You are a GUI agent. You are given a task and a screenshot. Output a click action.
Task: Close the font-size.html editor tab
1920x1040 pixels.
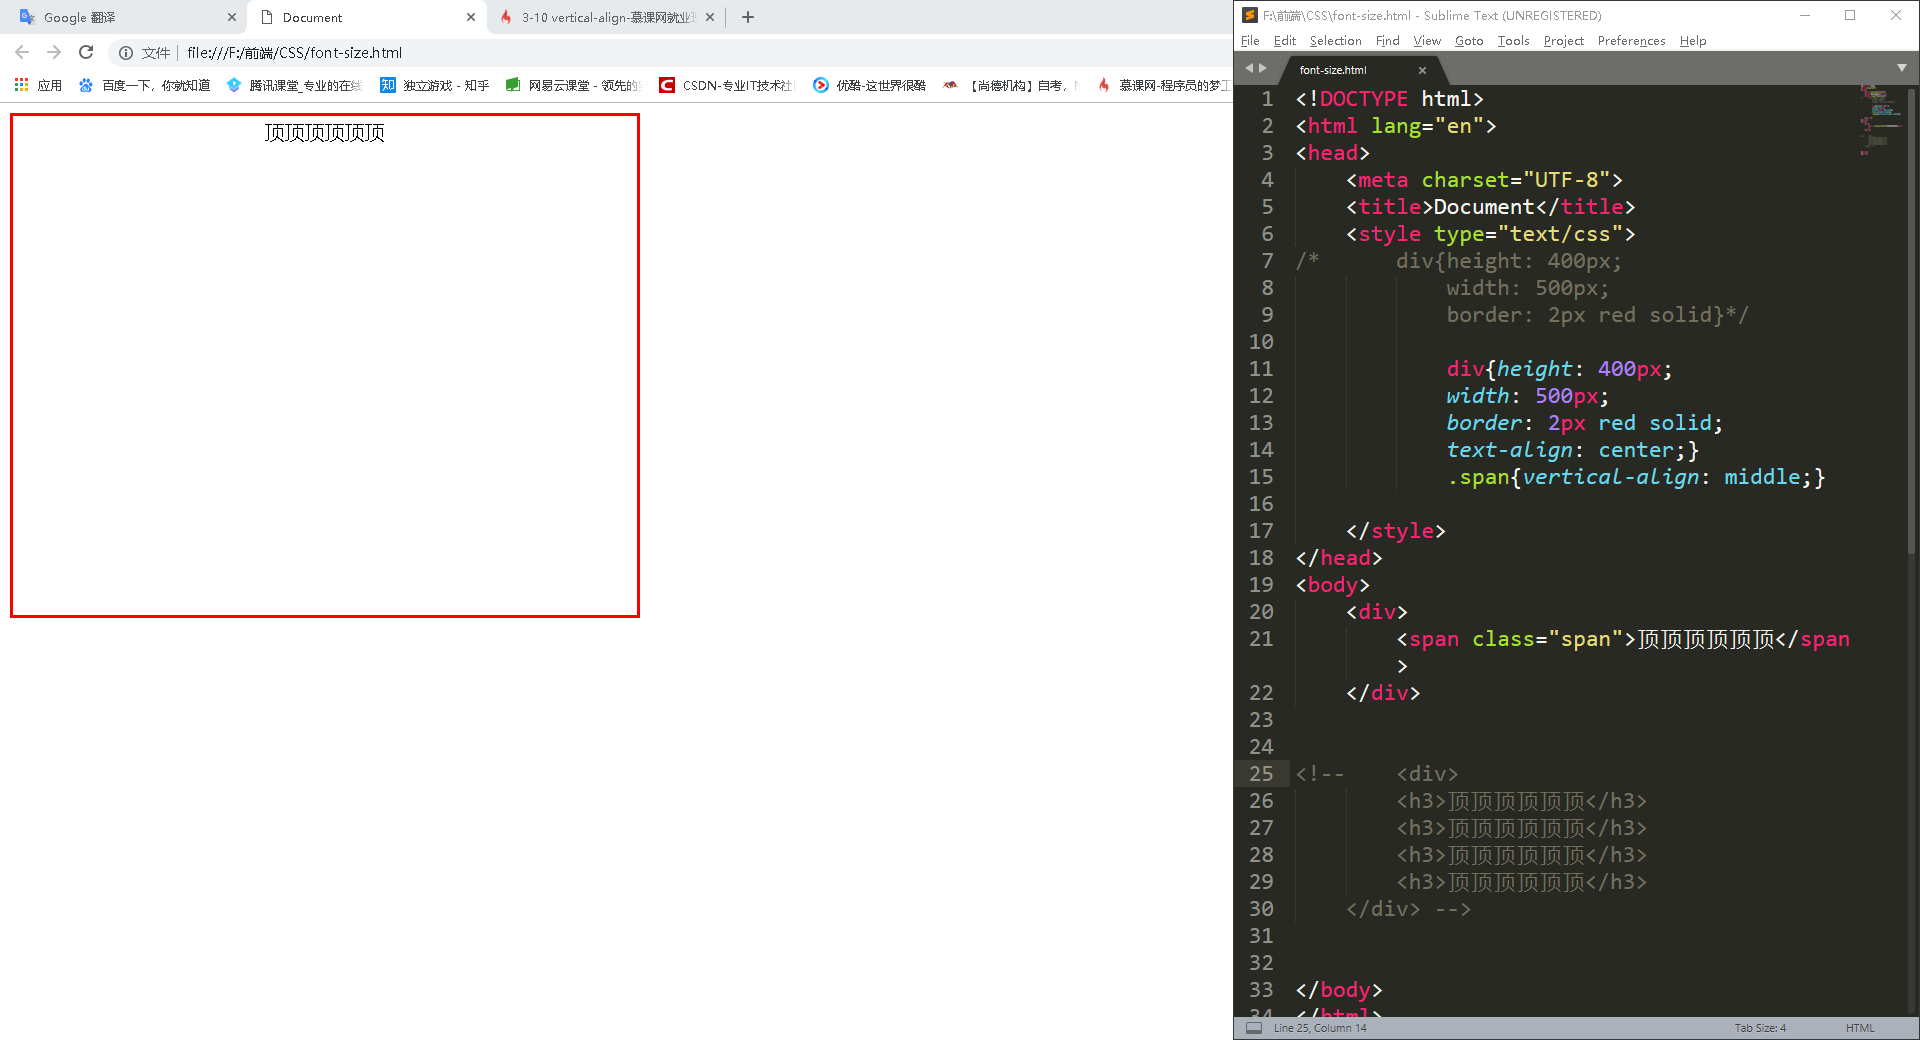[x=1422, y=70]
